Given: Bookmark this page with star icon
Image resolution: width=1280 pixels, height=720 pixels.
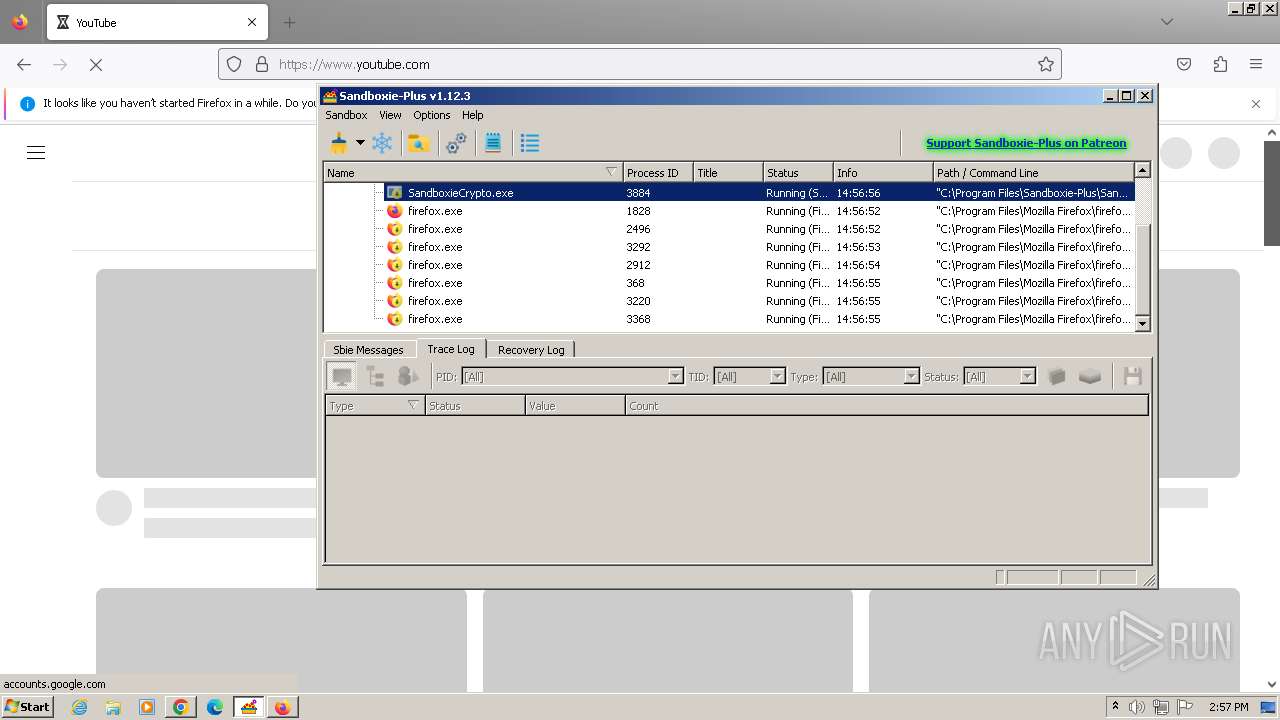Looking at the screenshot, I should pos(1046,64).
